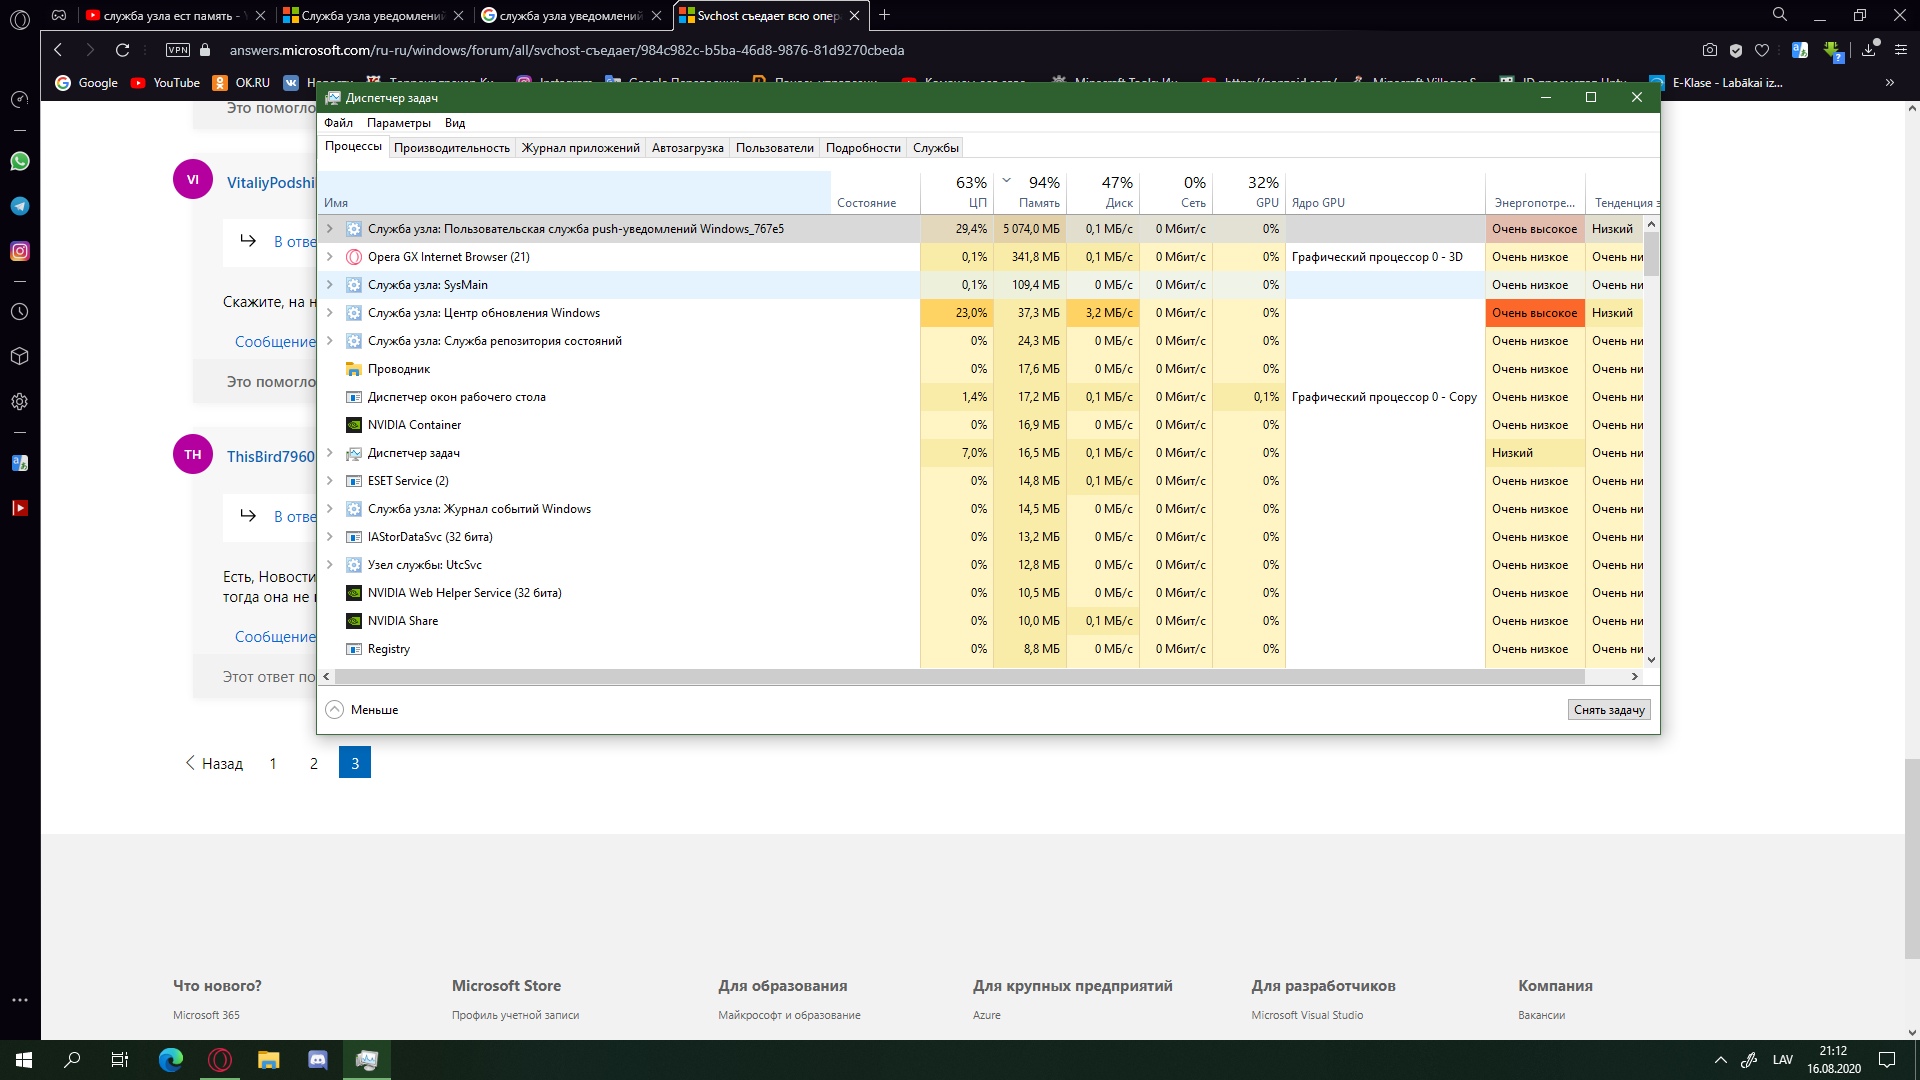Click sidebar three-dots setup menu

[x=19, y=999]
